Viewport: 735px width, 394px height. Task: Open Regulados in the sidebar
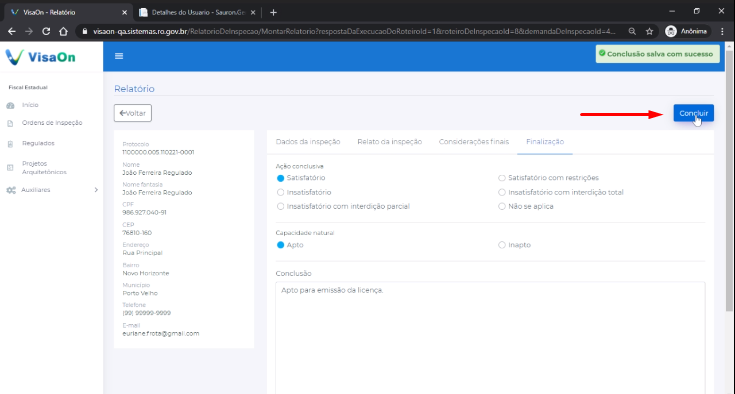[x=38, y=143]
